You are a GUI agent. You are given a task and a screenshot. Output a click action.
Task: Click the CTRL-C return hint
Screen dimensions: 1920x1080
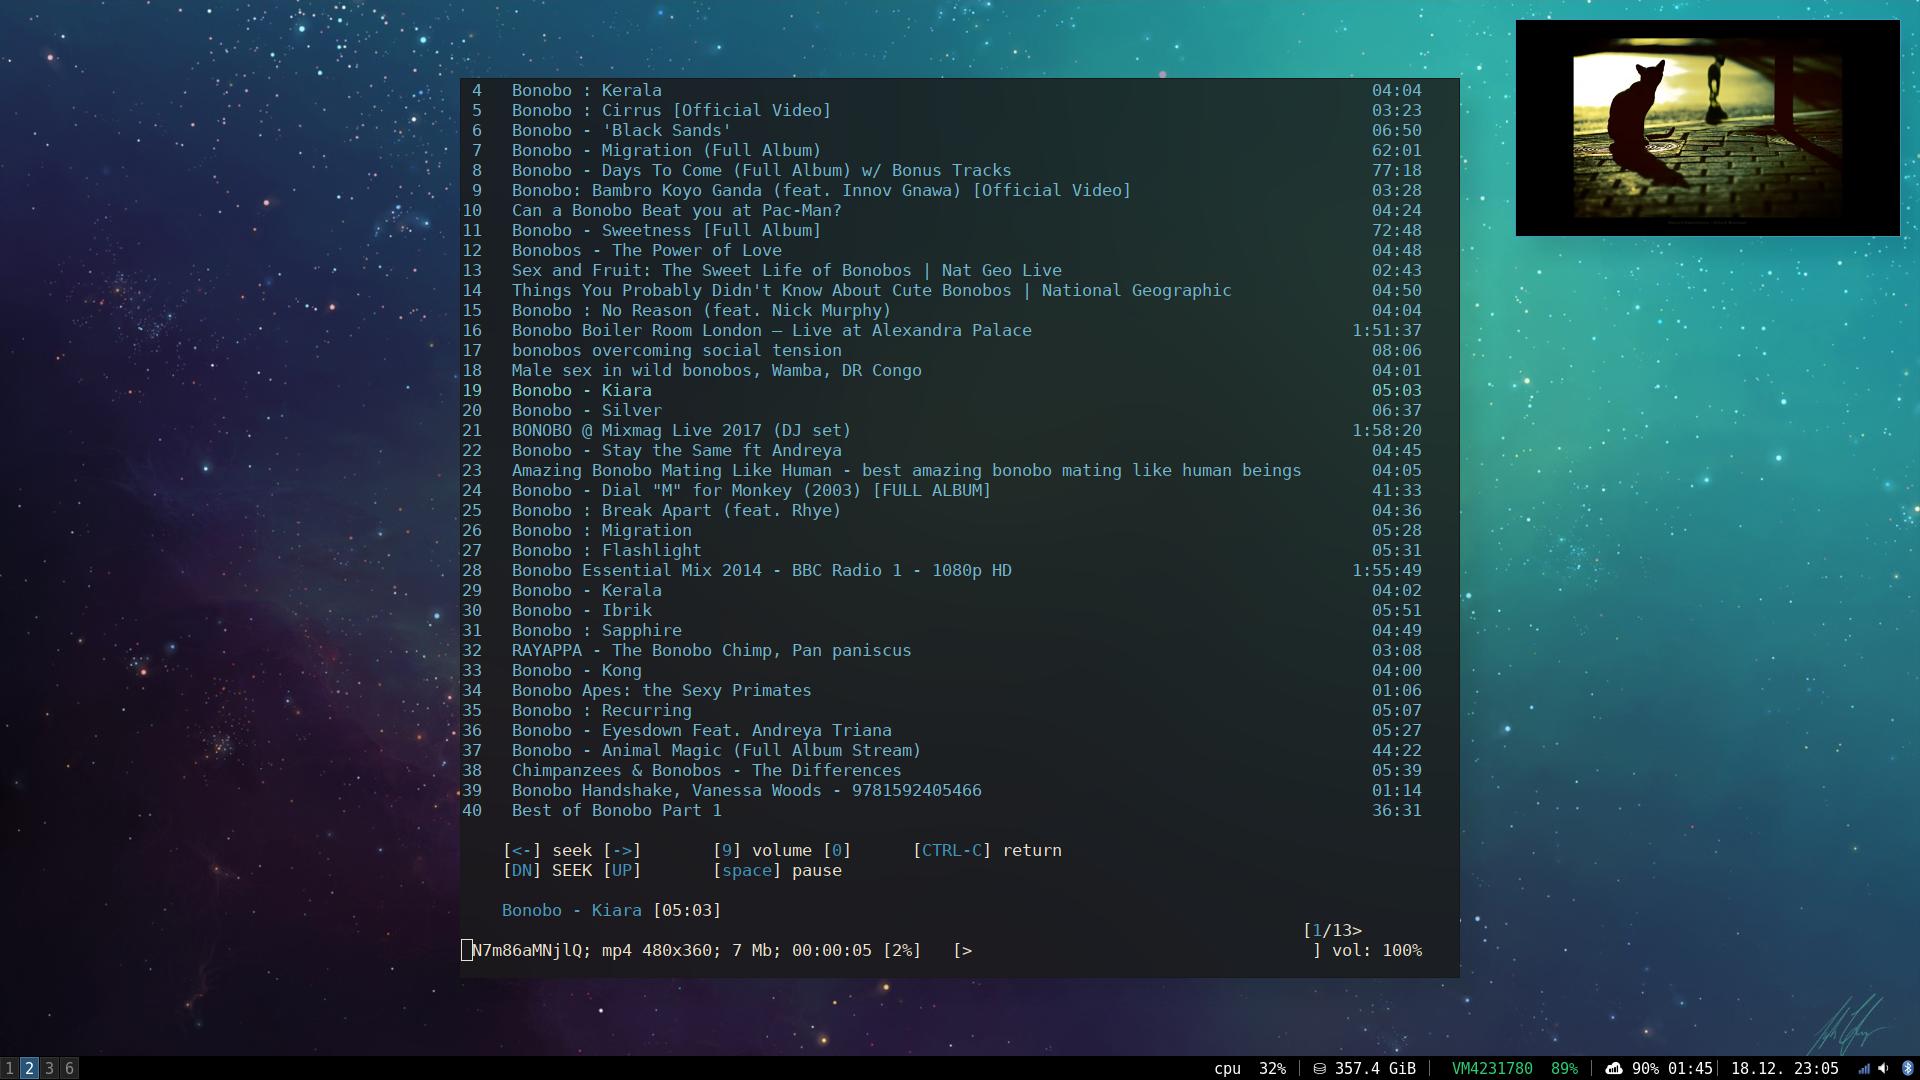(x=987, y=850)
